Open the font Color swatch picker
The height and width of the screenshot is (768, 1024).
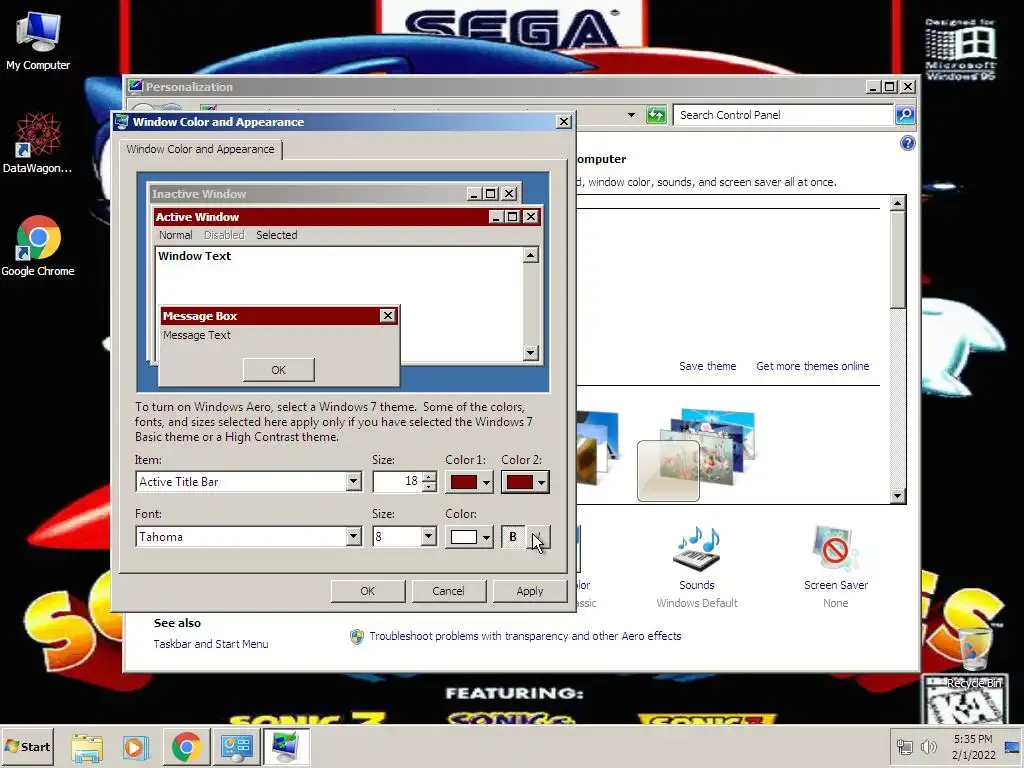[470, 537]
